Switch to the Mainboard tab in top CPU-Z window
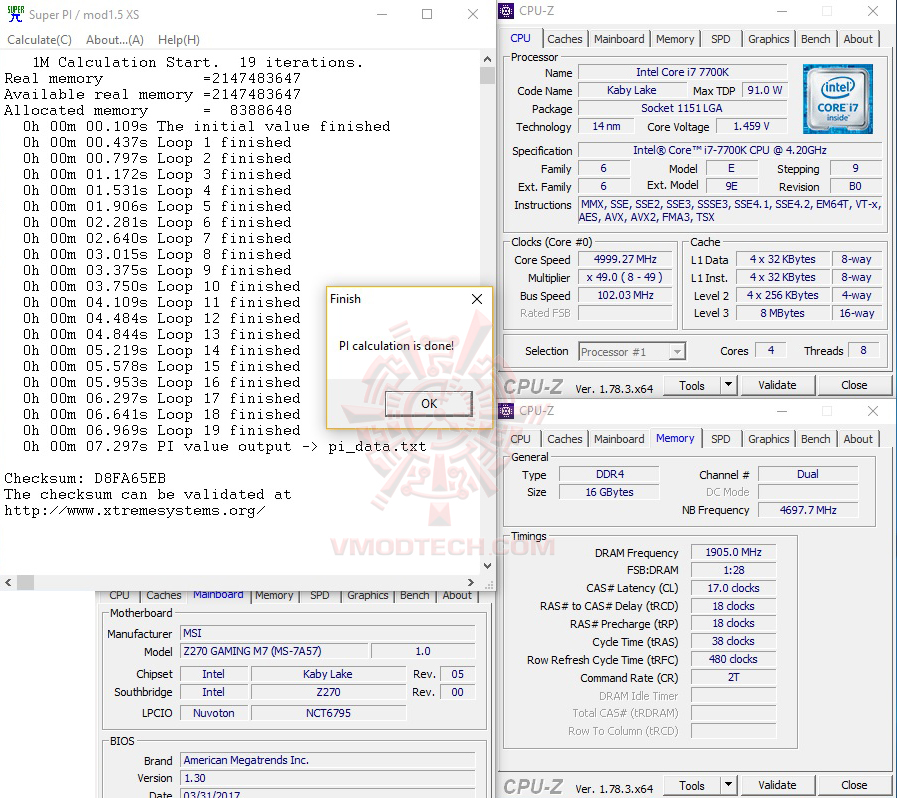Viewport: 897px width, 798px height. 618,39
